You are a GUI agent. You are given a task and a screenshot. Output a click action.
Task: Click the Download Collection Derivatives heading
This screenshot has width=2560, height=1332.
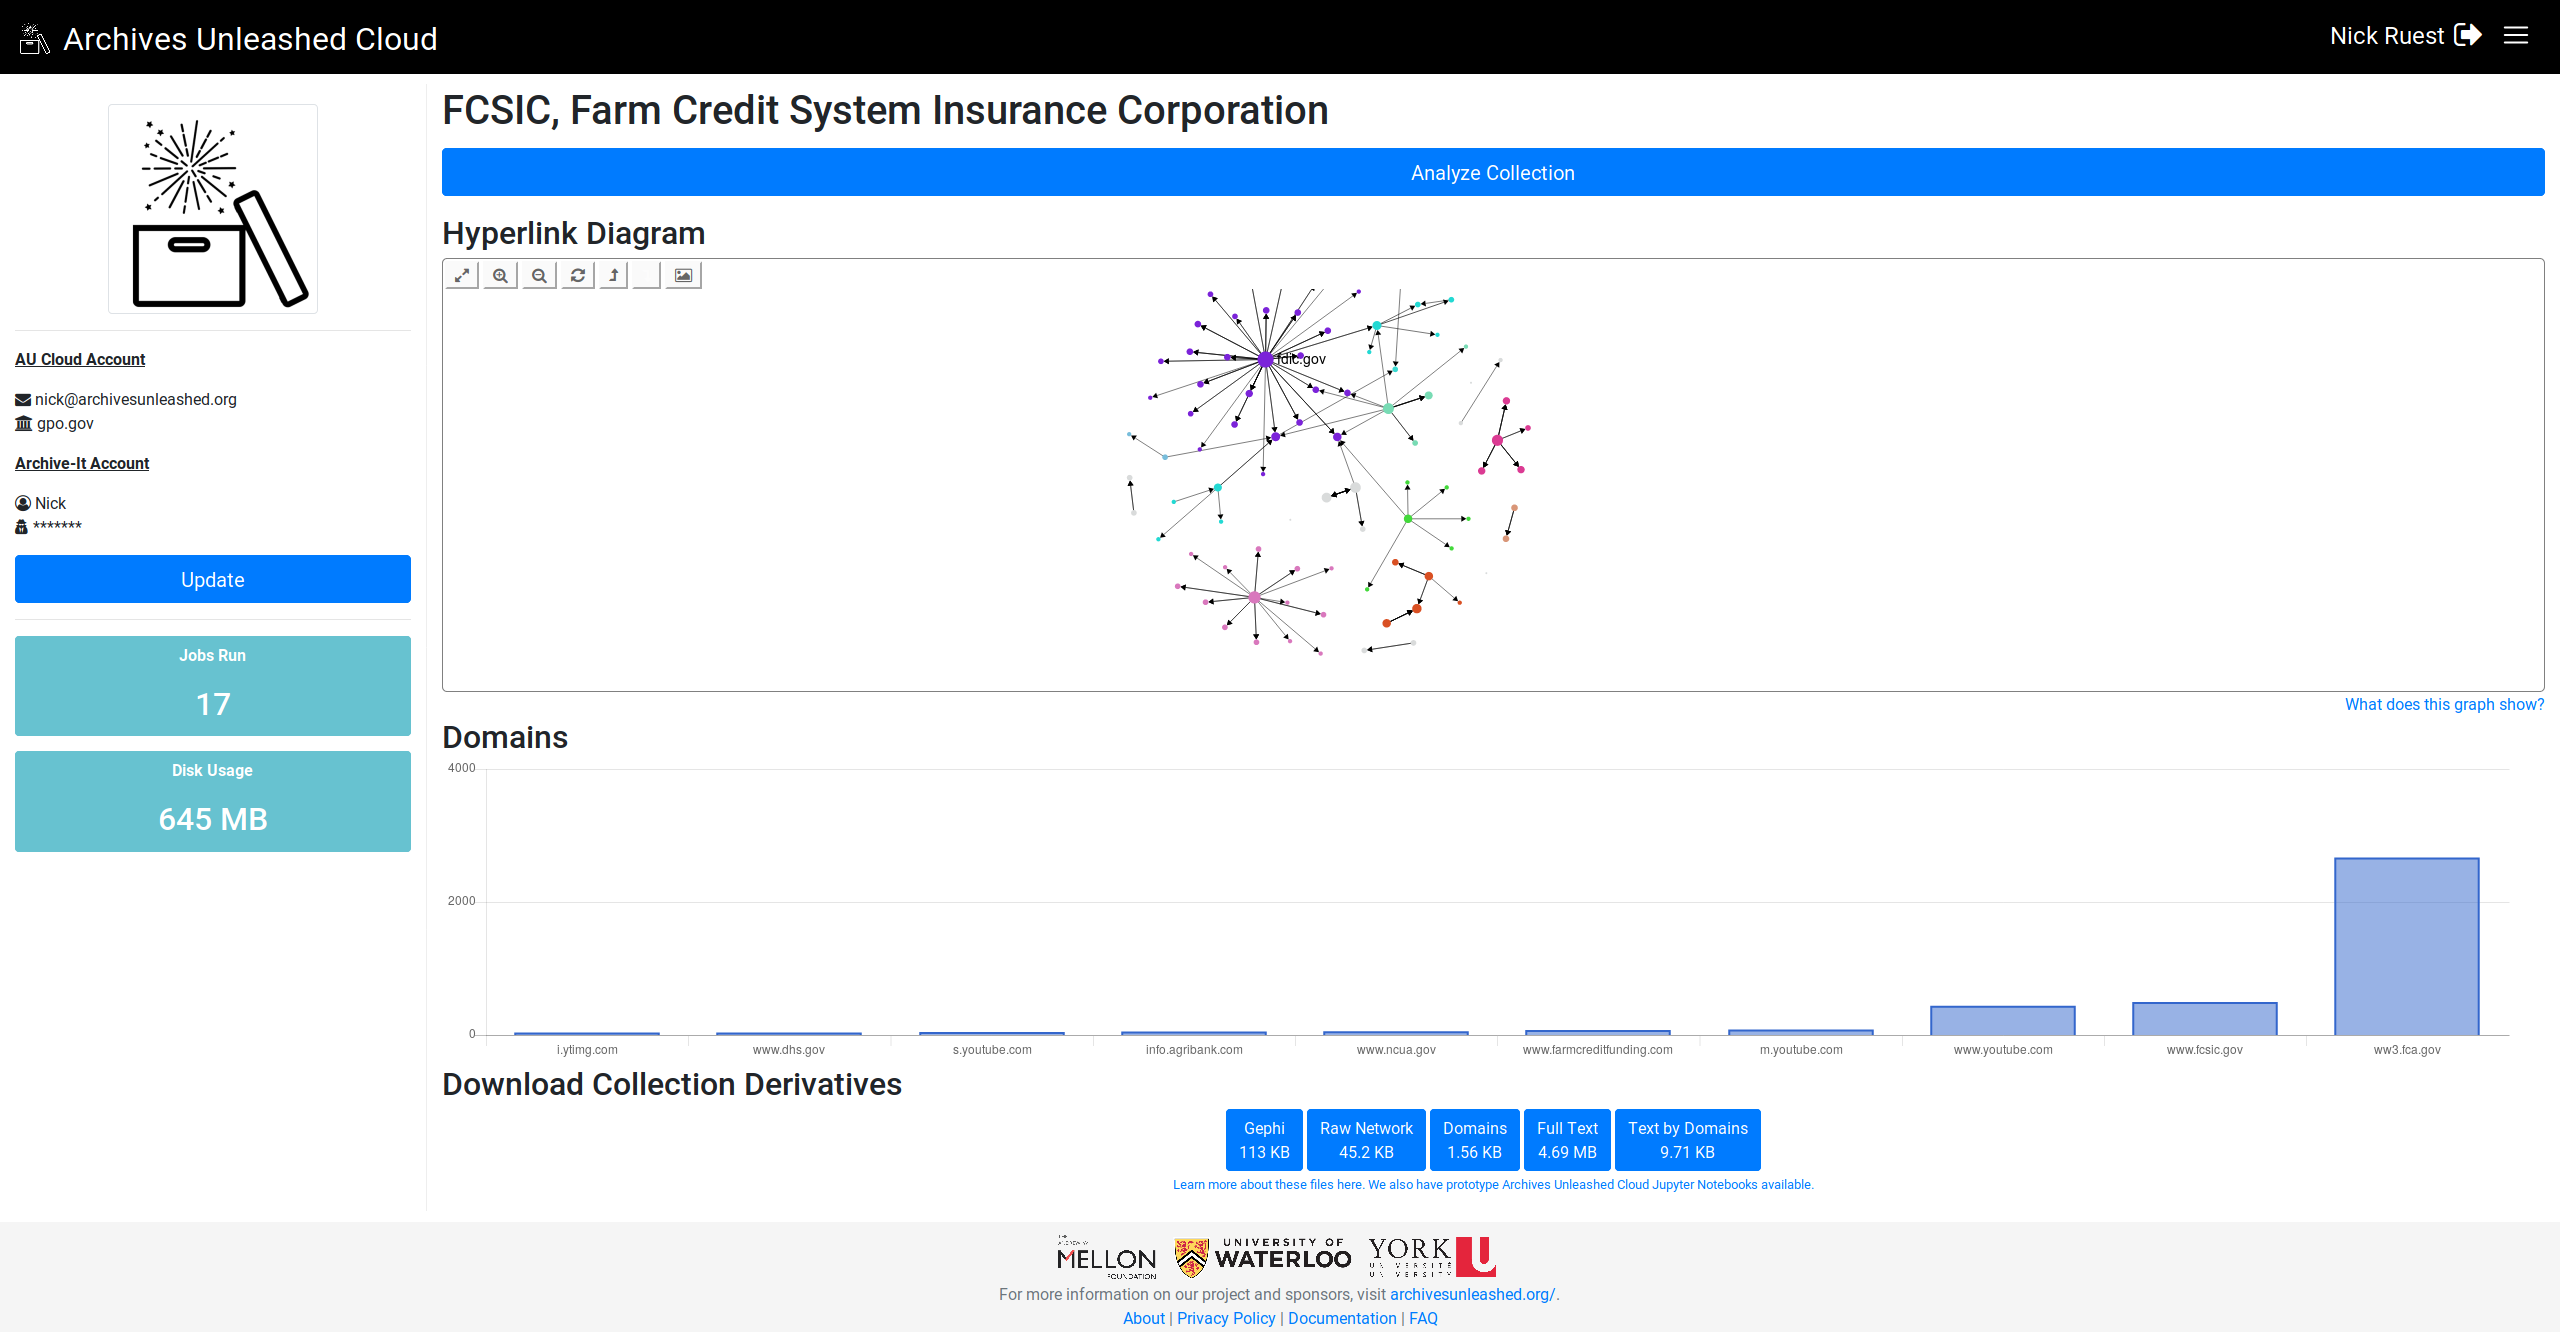pos(672,1084)
